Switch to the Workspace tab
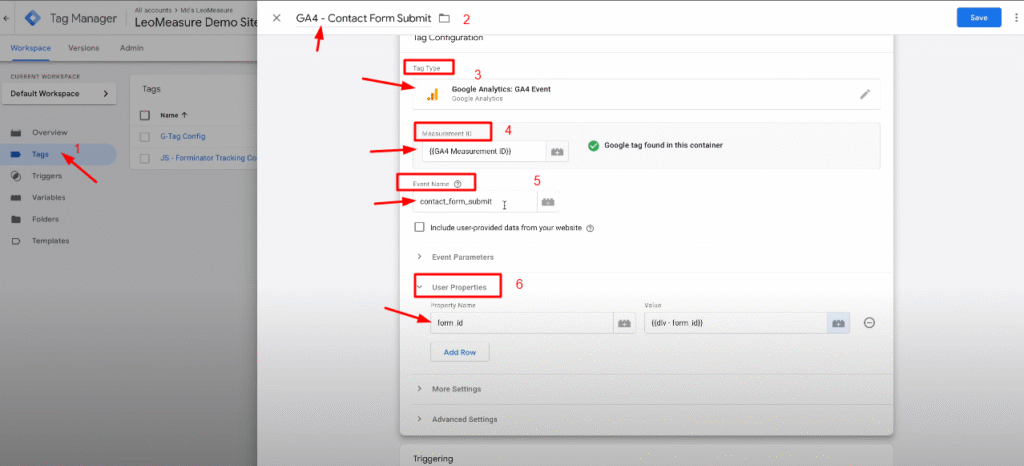 point(30,48)
